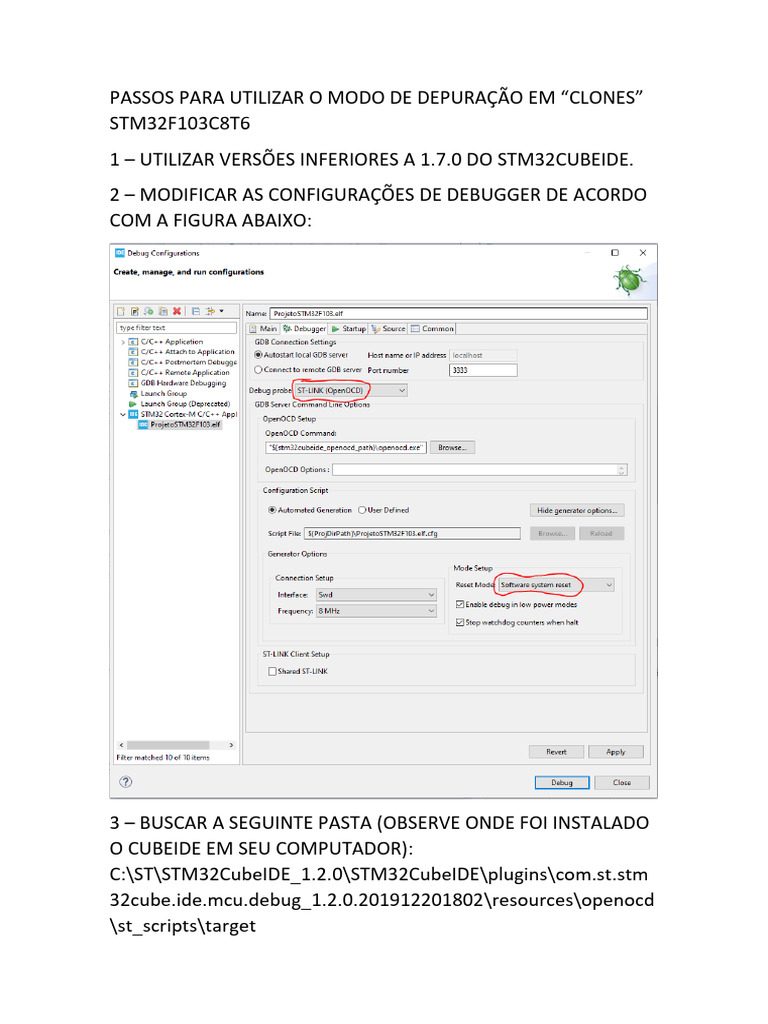Click the Close button at dialog bottom
The width and height of the screenshot is (768, 1024).
pyautogui.click(x=622, y=782)
